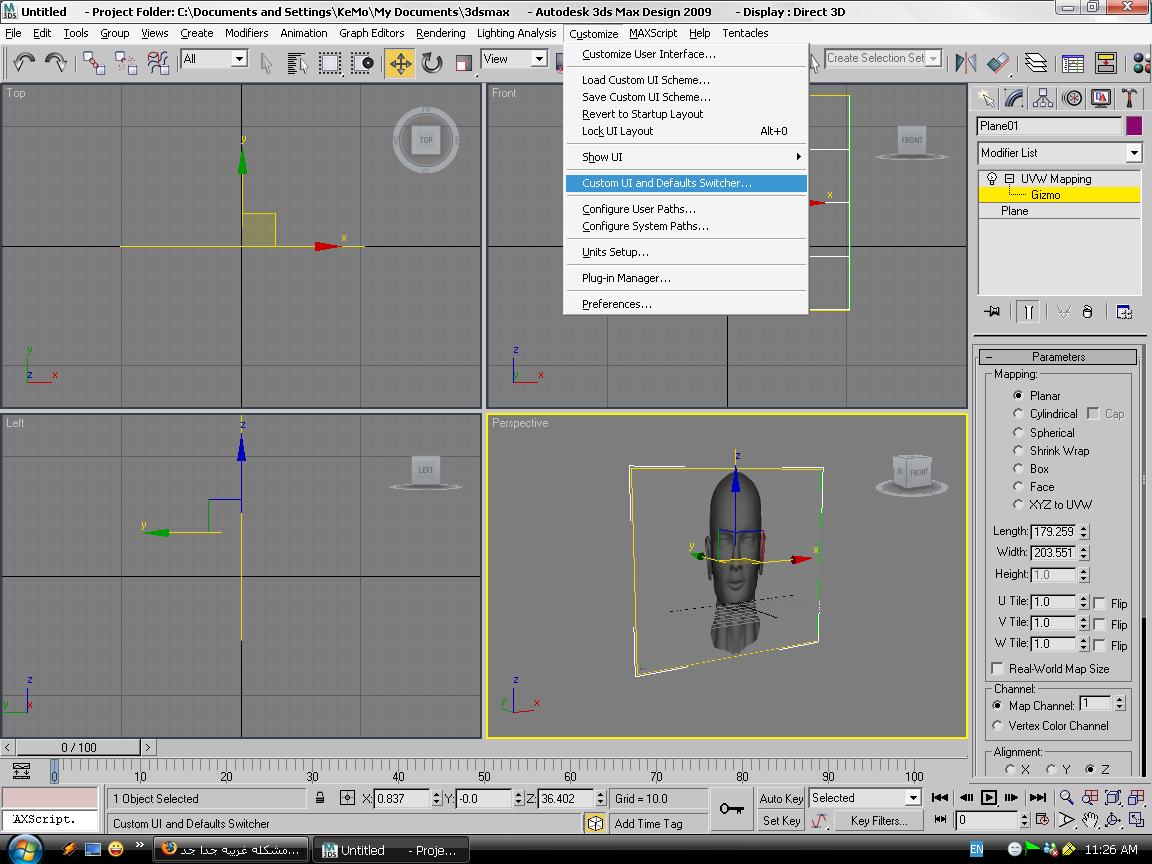Open the Key Filters dialog
Screen dimensions: 1152x864
pyautogui.click(x=879, y=821)
